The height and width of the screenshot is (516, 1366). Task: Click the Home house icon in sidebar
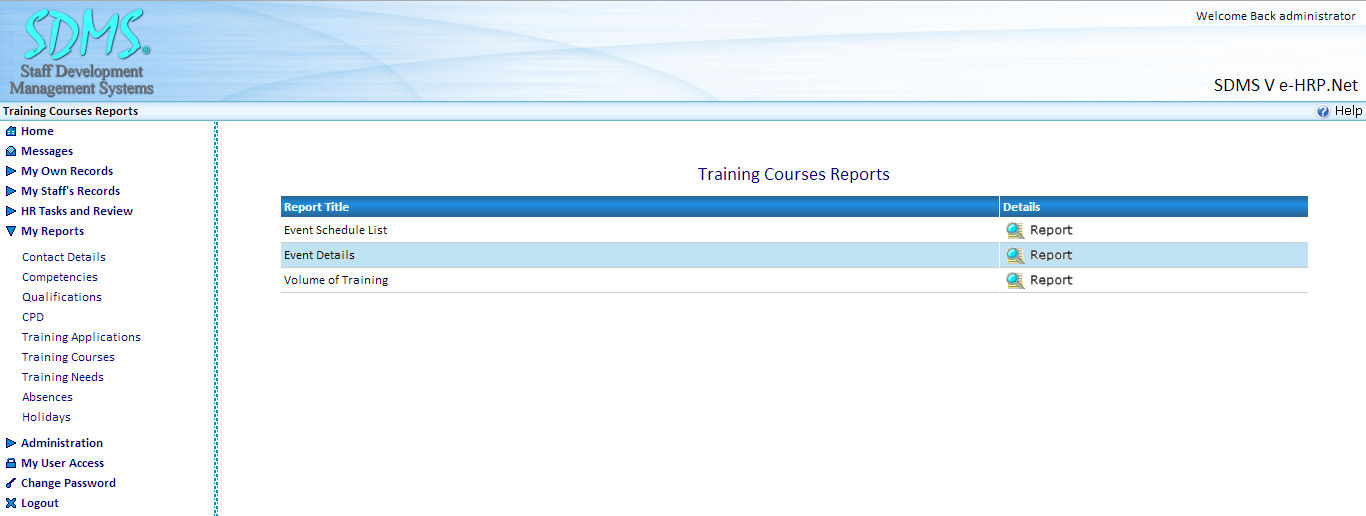click(x=11, y=131)
